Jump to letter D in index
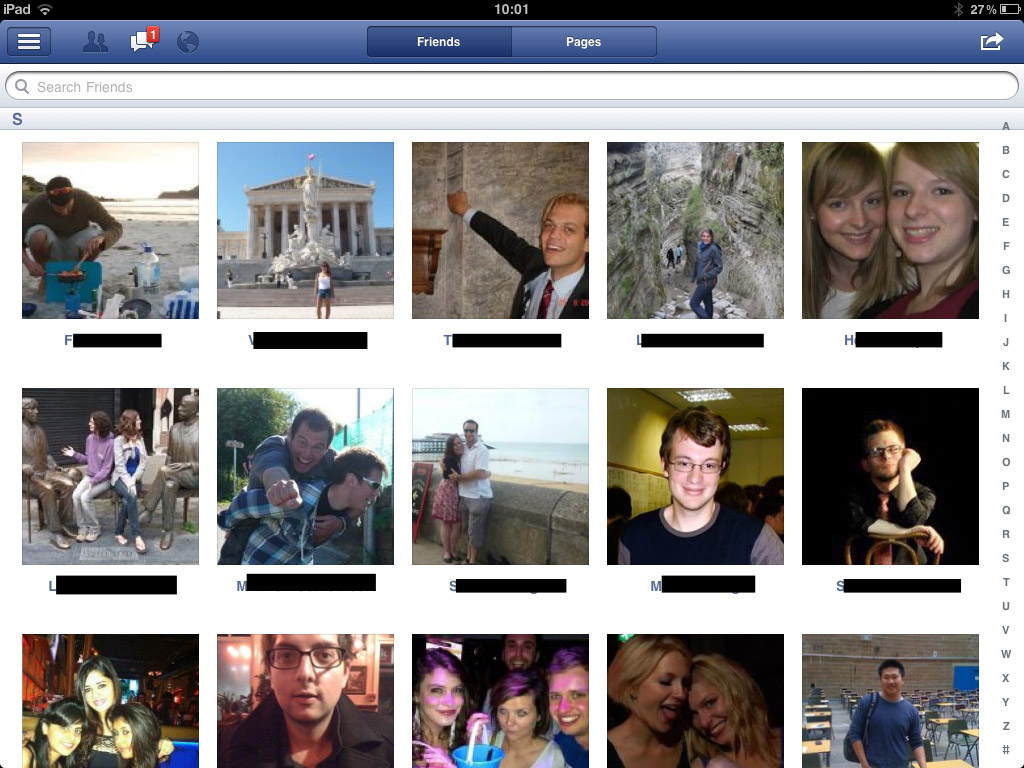The image size is (1024, 768). (1006, 198)
